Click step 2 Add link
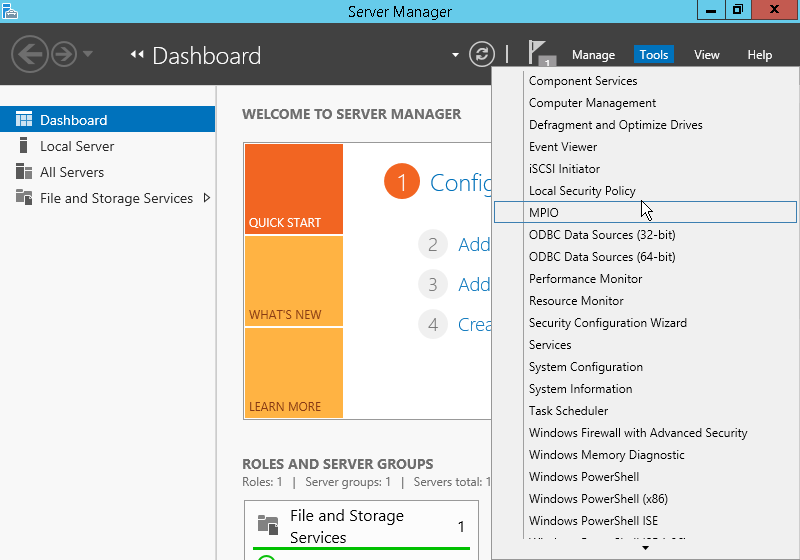This screenshot has width=800, height=560. 474,245
